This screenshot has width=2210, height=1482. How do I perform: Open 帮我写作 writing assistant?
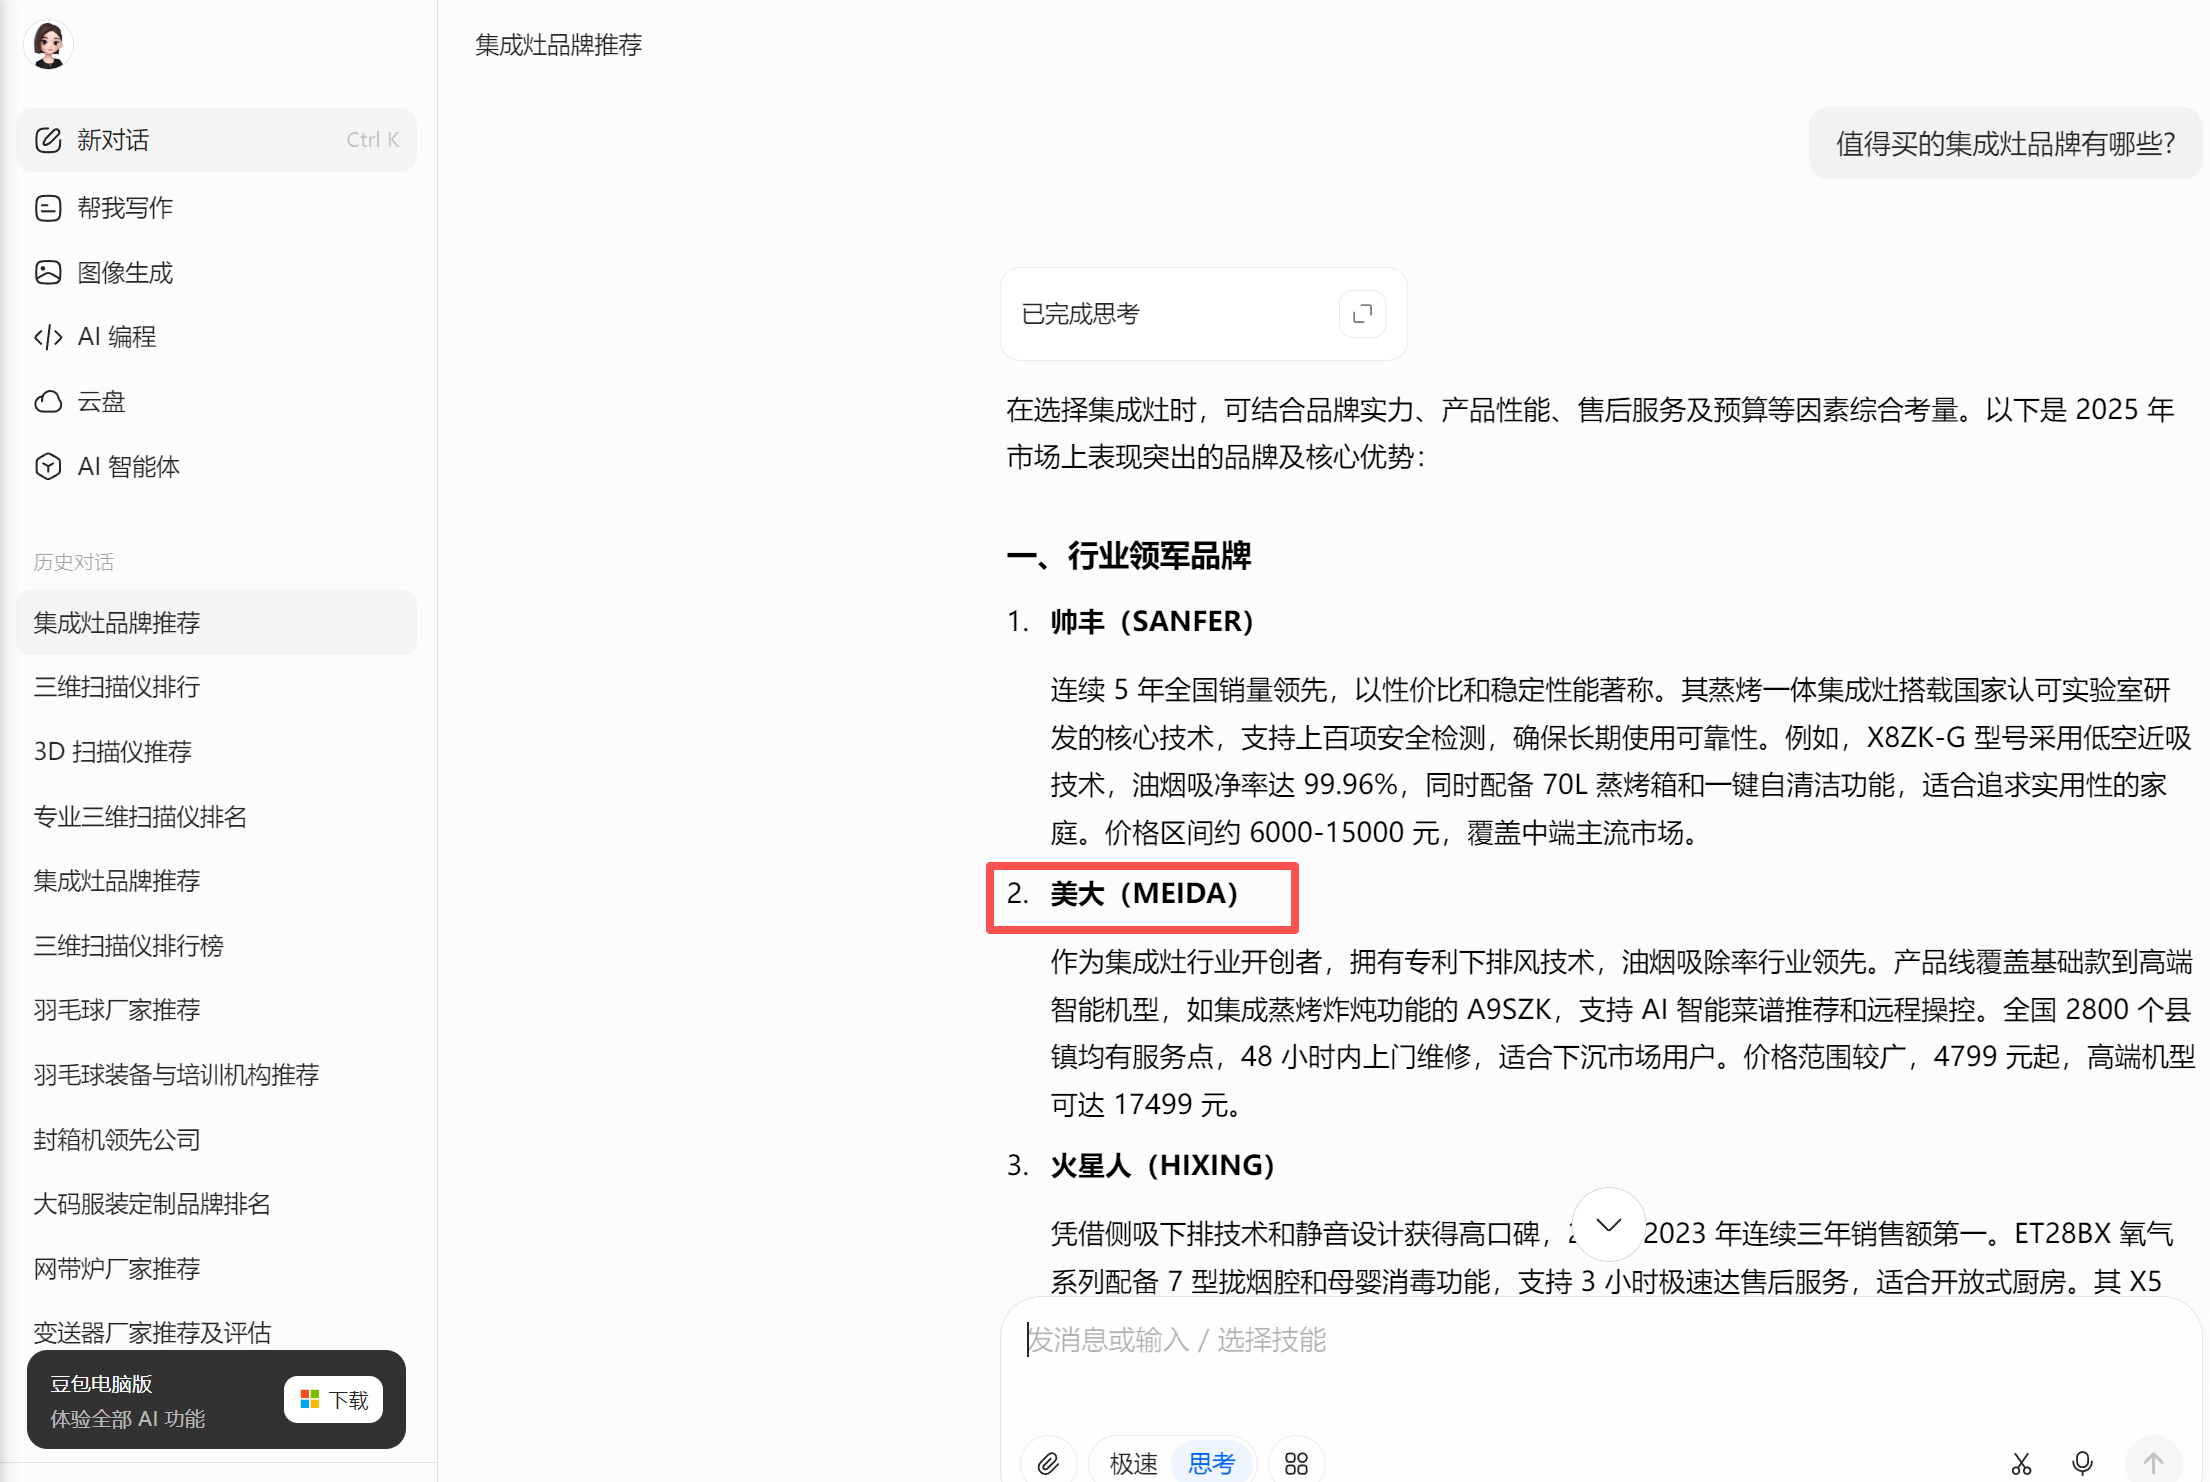tap(125, 208)
